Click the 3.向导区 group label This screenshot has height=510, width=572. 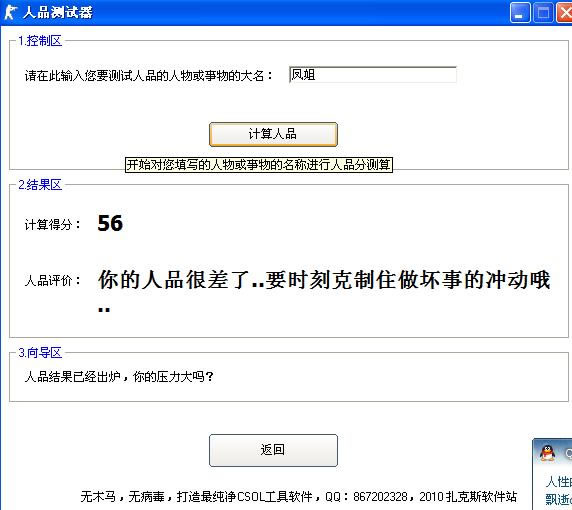[x=40, y=353]
